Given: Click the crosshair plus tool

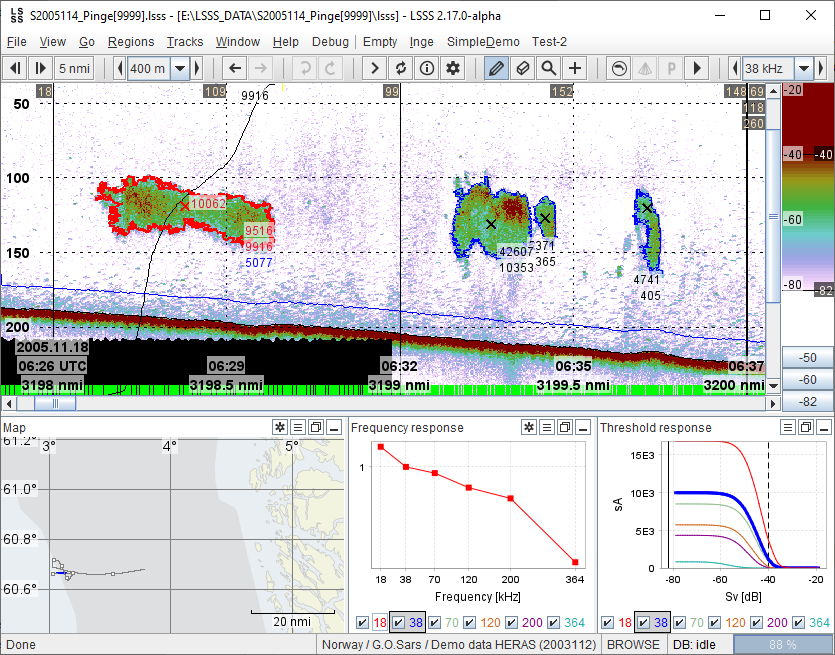Looking at the screenshot, I should coord(575,68).
